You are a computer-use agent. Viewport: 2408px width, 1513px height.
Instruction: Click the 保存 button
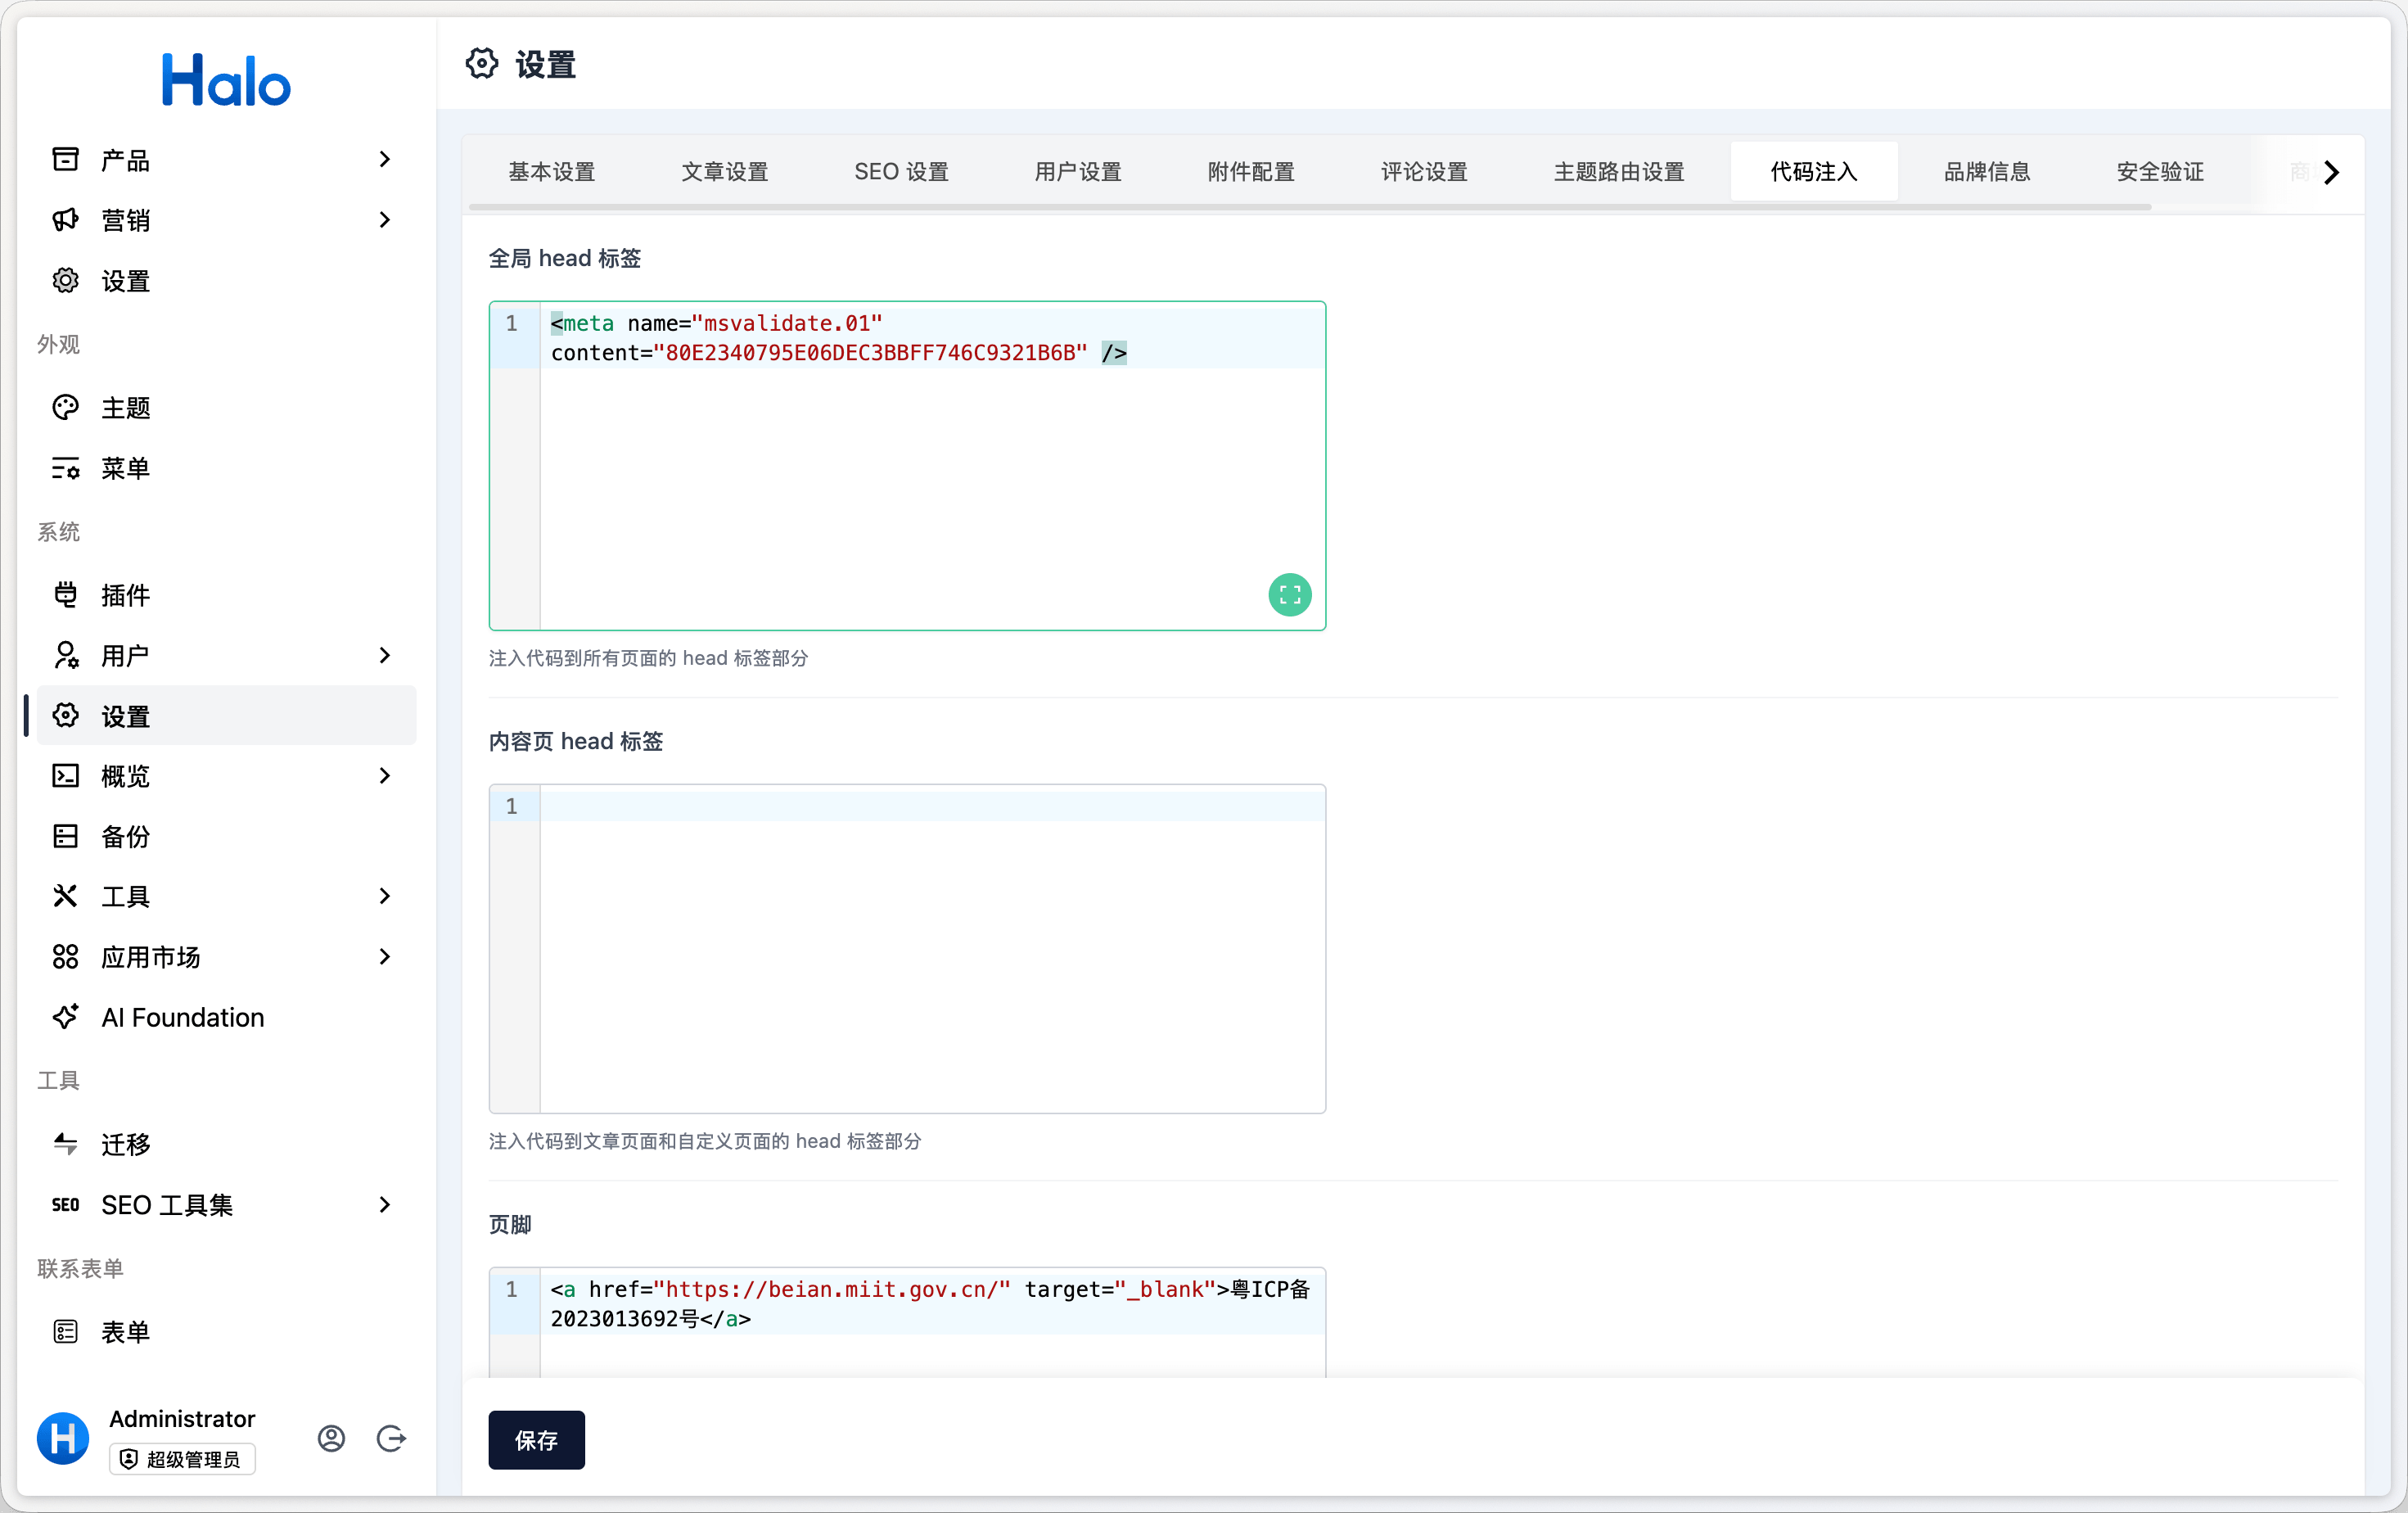click(536, 1440)
